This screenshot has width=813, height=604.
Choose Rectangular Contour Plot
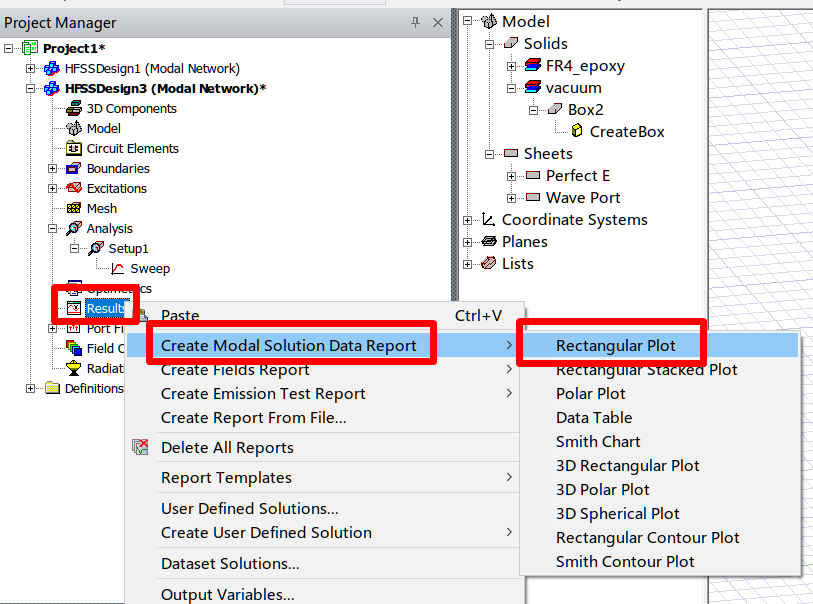(660, 538)
